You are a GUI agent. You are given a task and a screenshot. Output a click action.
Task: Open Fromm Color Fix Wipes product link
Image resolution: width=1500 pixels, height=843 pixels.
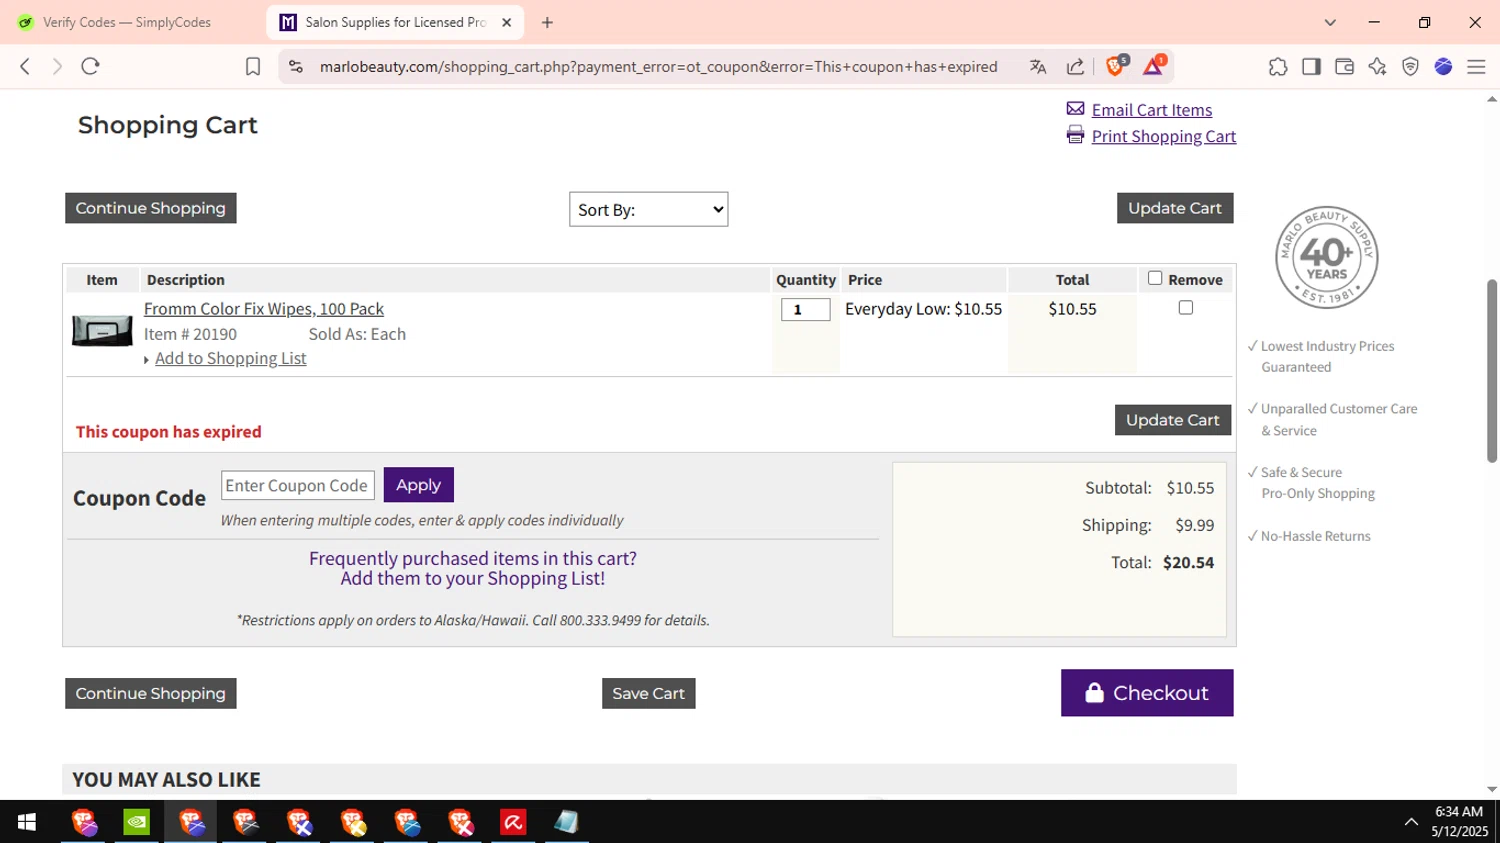264,309
